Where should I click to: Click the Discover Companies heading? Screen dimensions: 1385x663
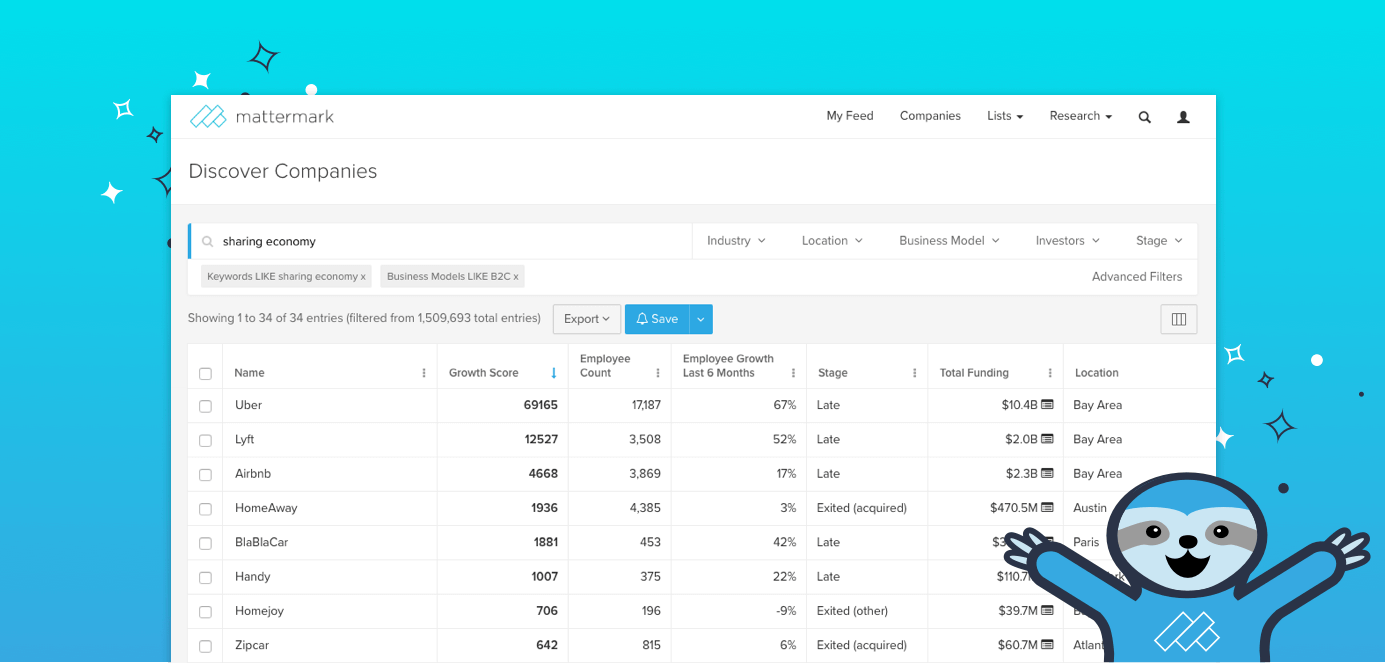[283, 171]
